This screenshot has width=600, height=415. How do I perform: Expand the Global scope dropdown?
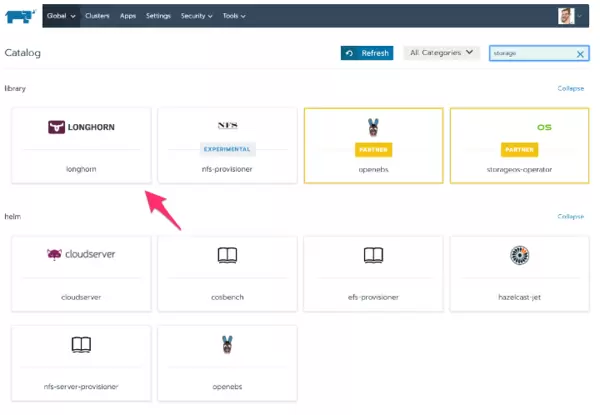(x=62, y=16)
